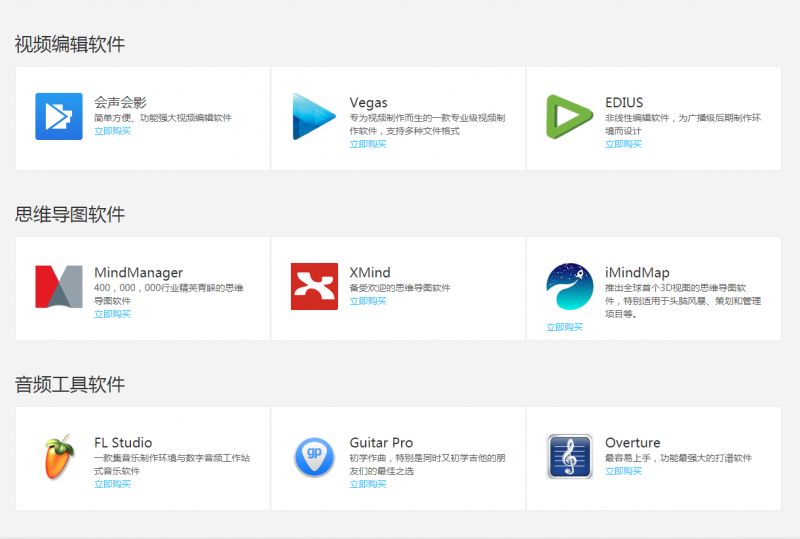Click 立即购买 under Guitar Pro
The width and height of the screenshot is (800, 539).
pyautogui.click(x=368, y=484)
